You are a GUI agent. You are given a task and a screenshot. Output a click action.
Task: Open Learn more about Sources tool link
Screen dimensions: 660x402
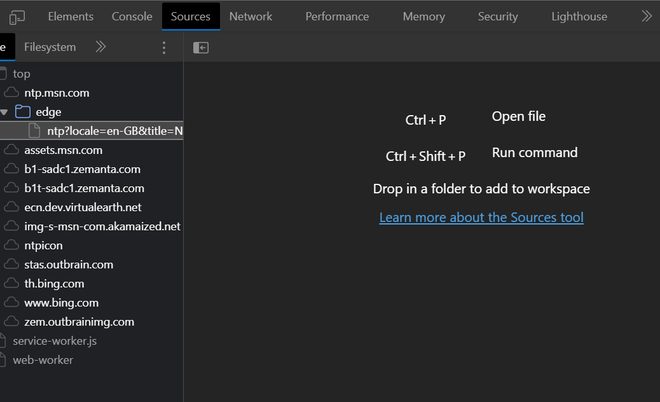481,217
